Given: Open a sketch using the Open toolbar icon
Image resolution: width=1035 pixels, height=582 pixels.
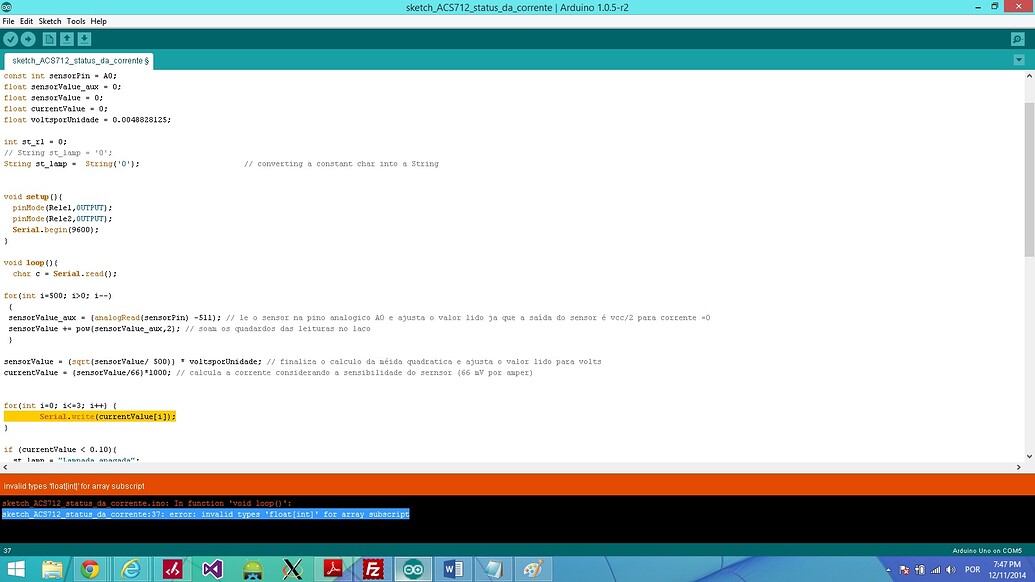Looking at the screenshot, I should point(67,38).
